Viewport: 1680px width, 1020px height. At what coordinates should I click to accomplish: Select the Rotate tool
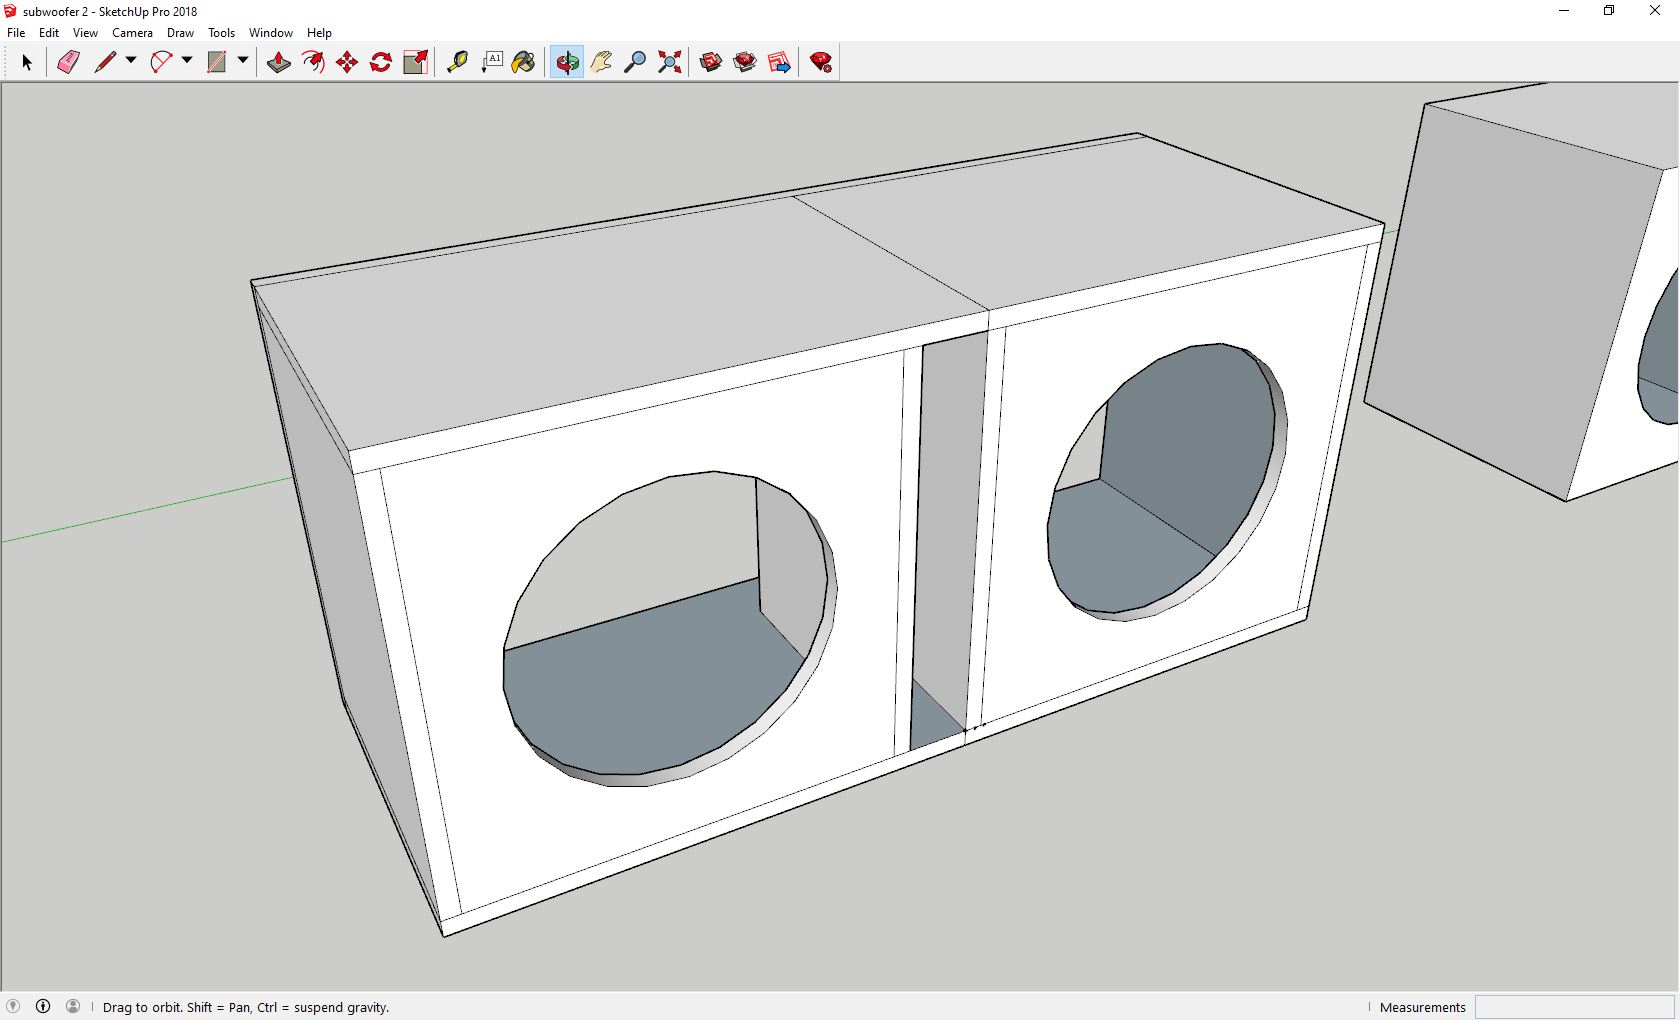point(381,62)
